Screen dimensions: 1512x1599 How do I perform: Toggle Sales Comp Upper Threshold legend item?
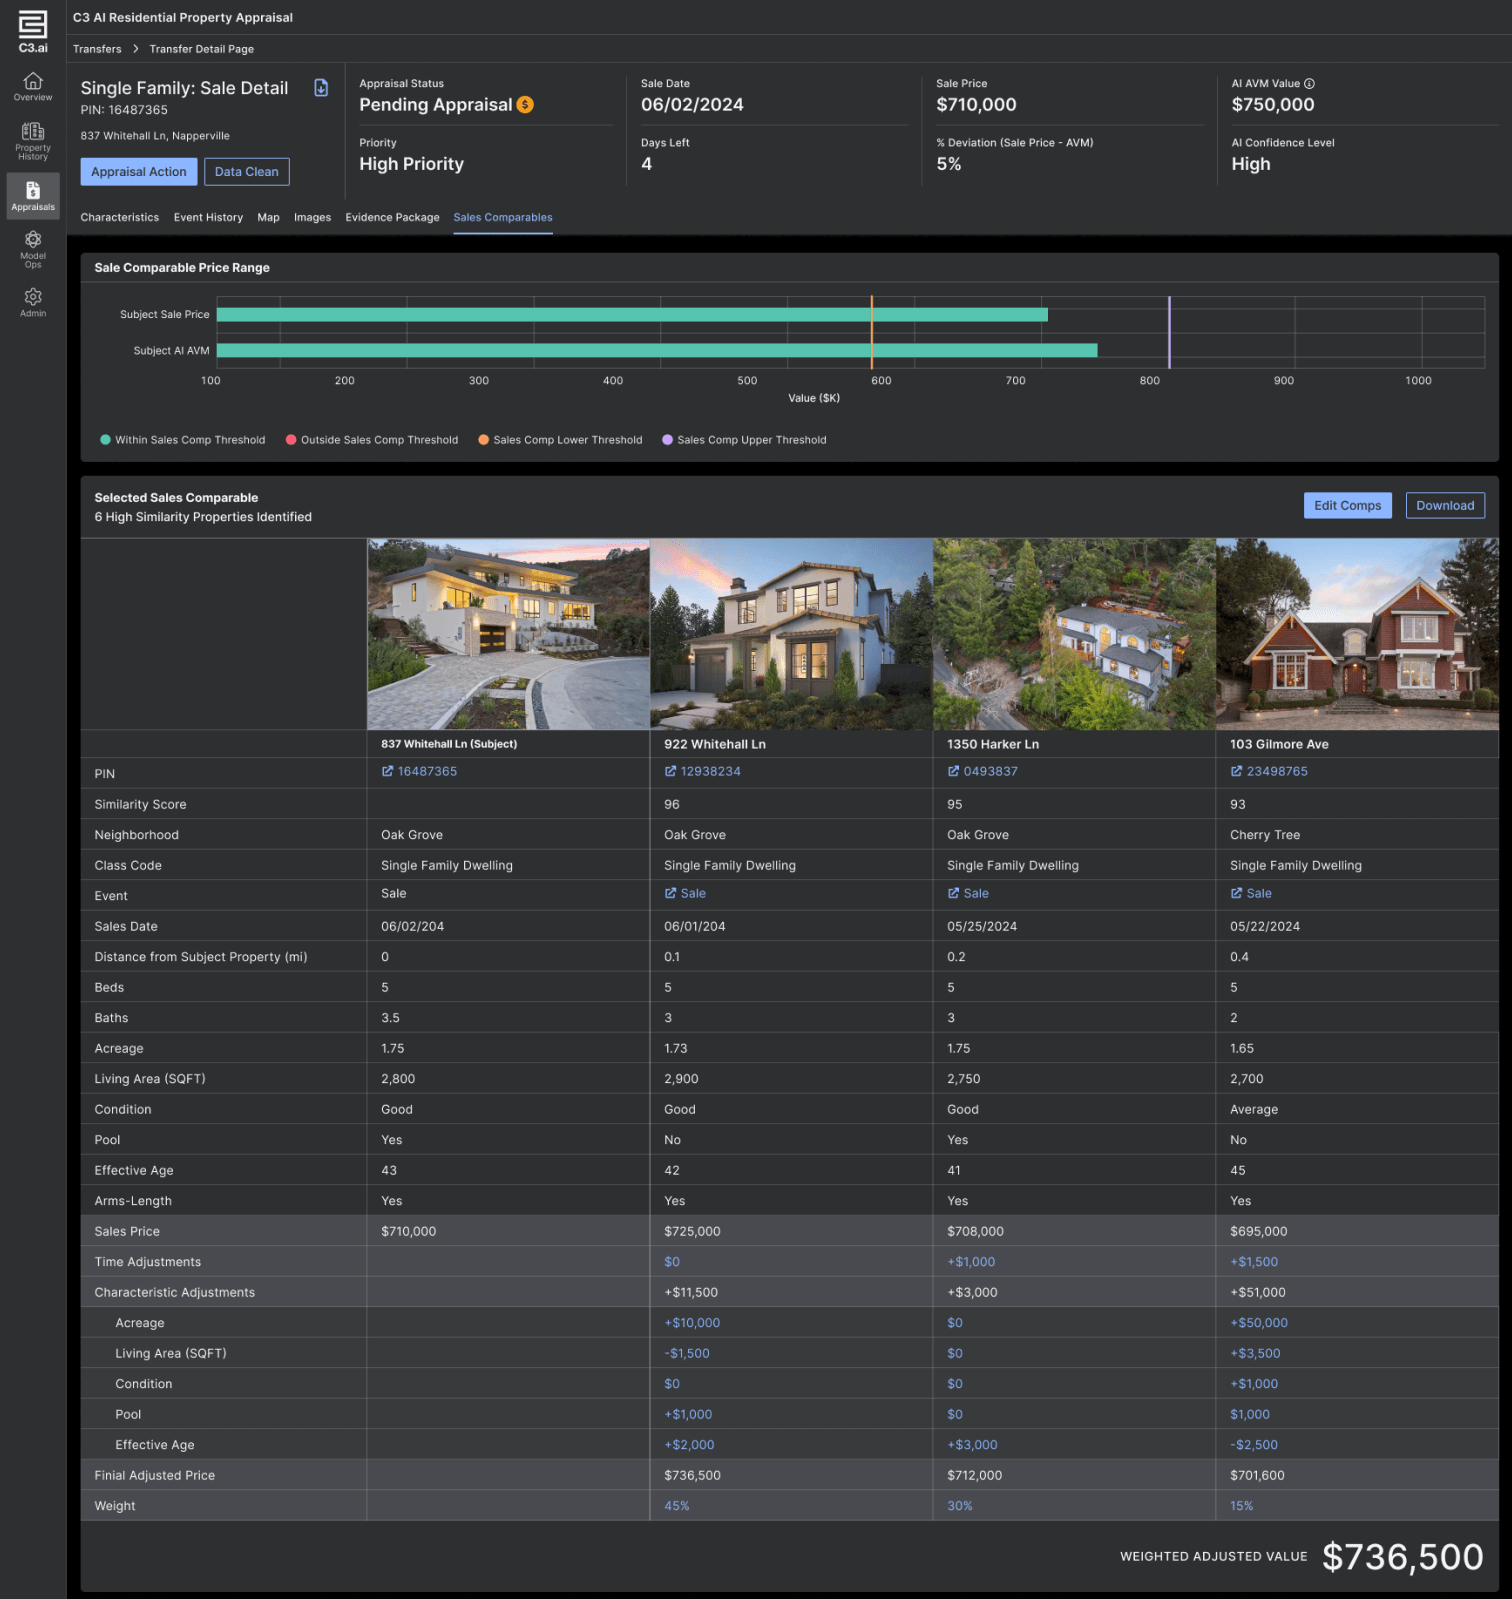(x=744, y=440)
